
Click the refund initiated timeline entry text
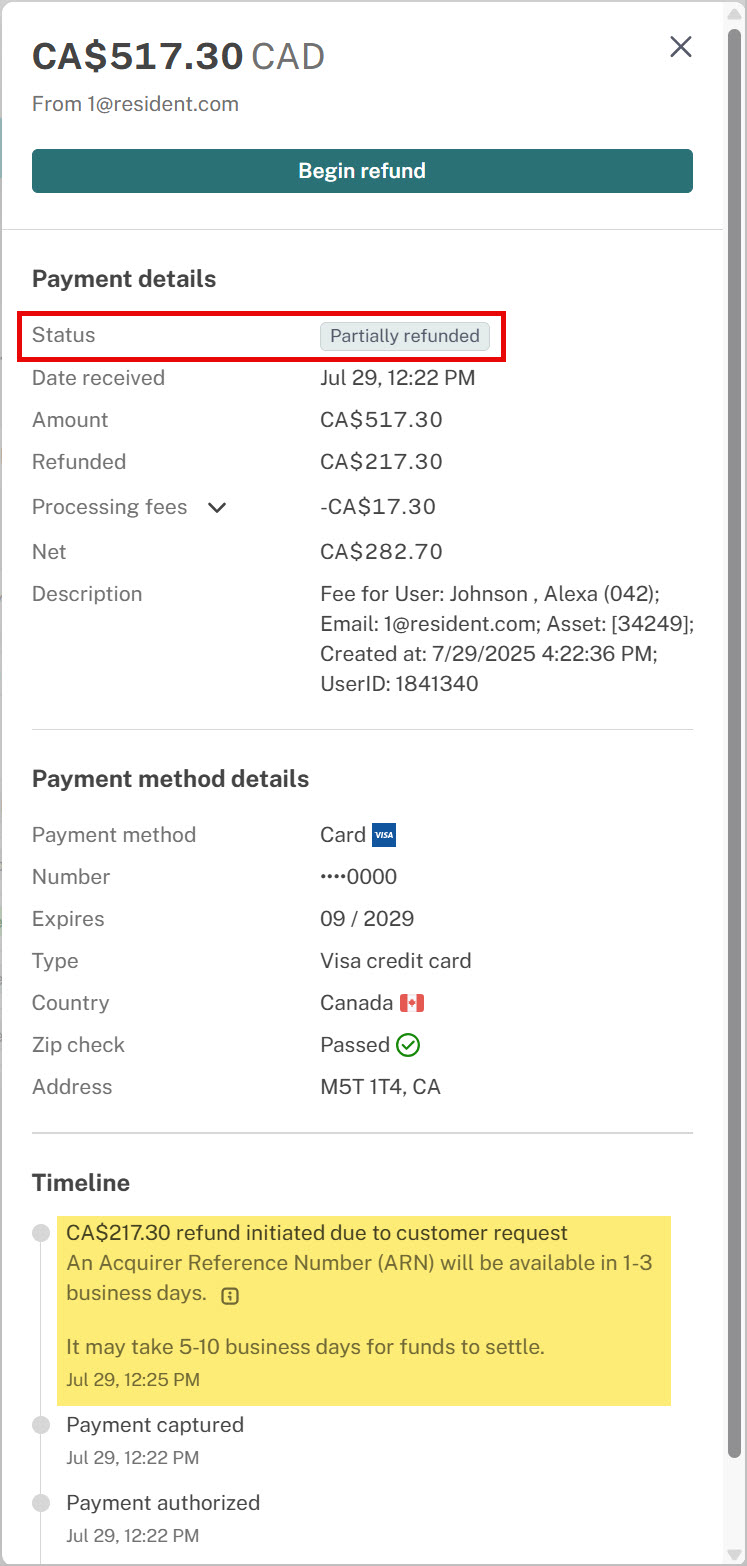(x=317, y=1233)
